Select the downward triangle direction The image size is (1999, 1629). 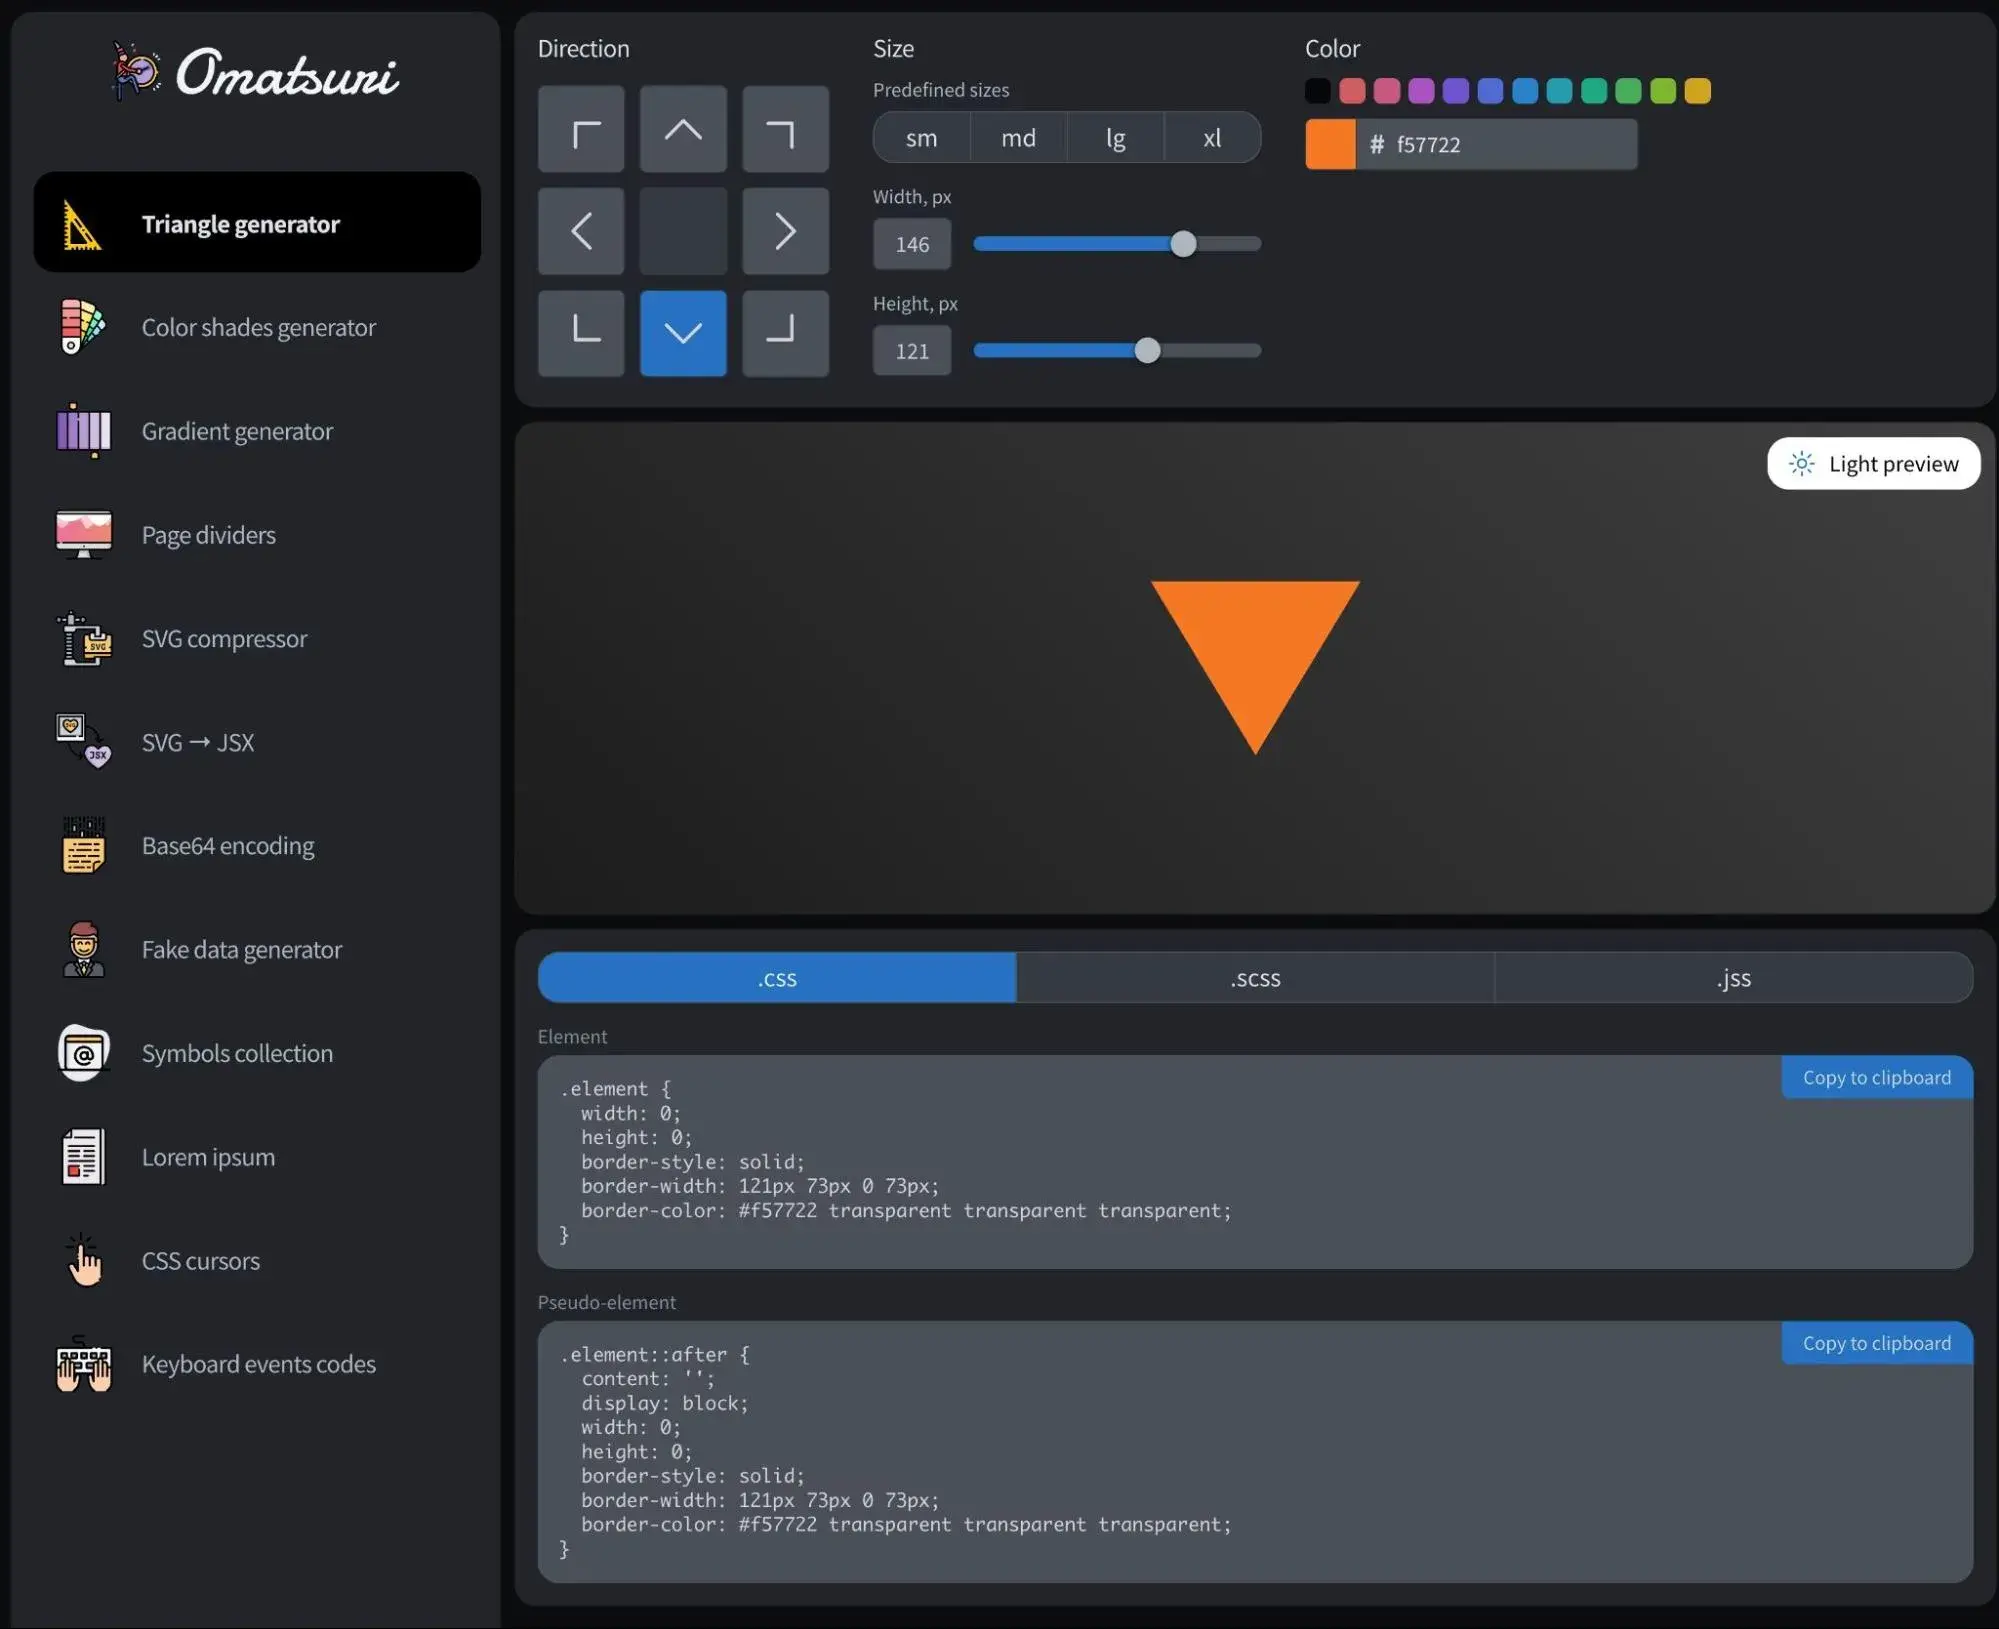[682, 332]
